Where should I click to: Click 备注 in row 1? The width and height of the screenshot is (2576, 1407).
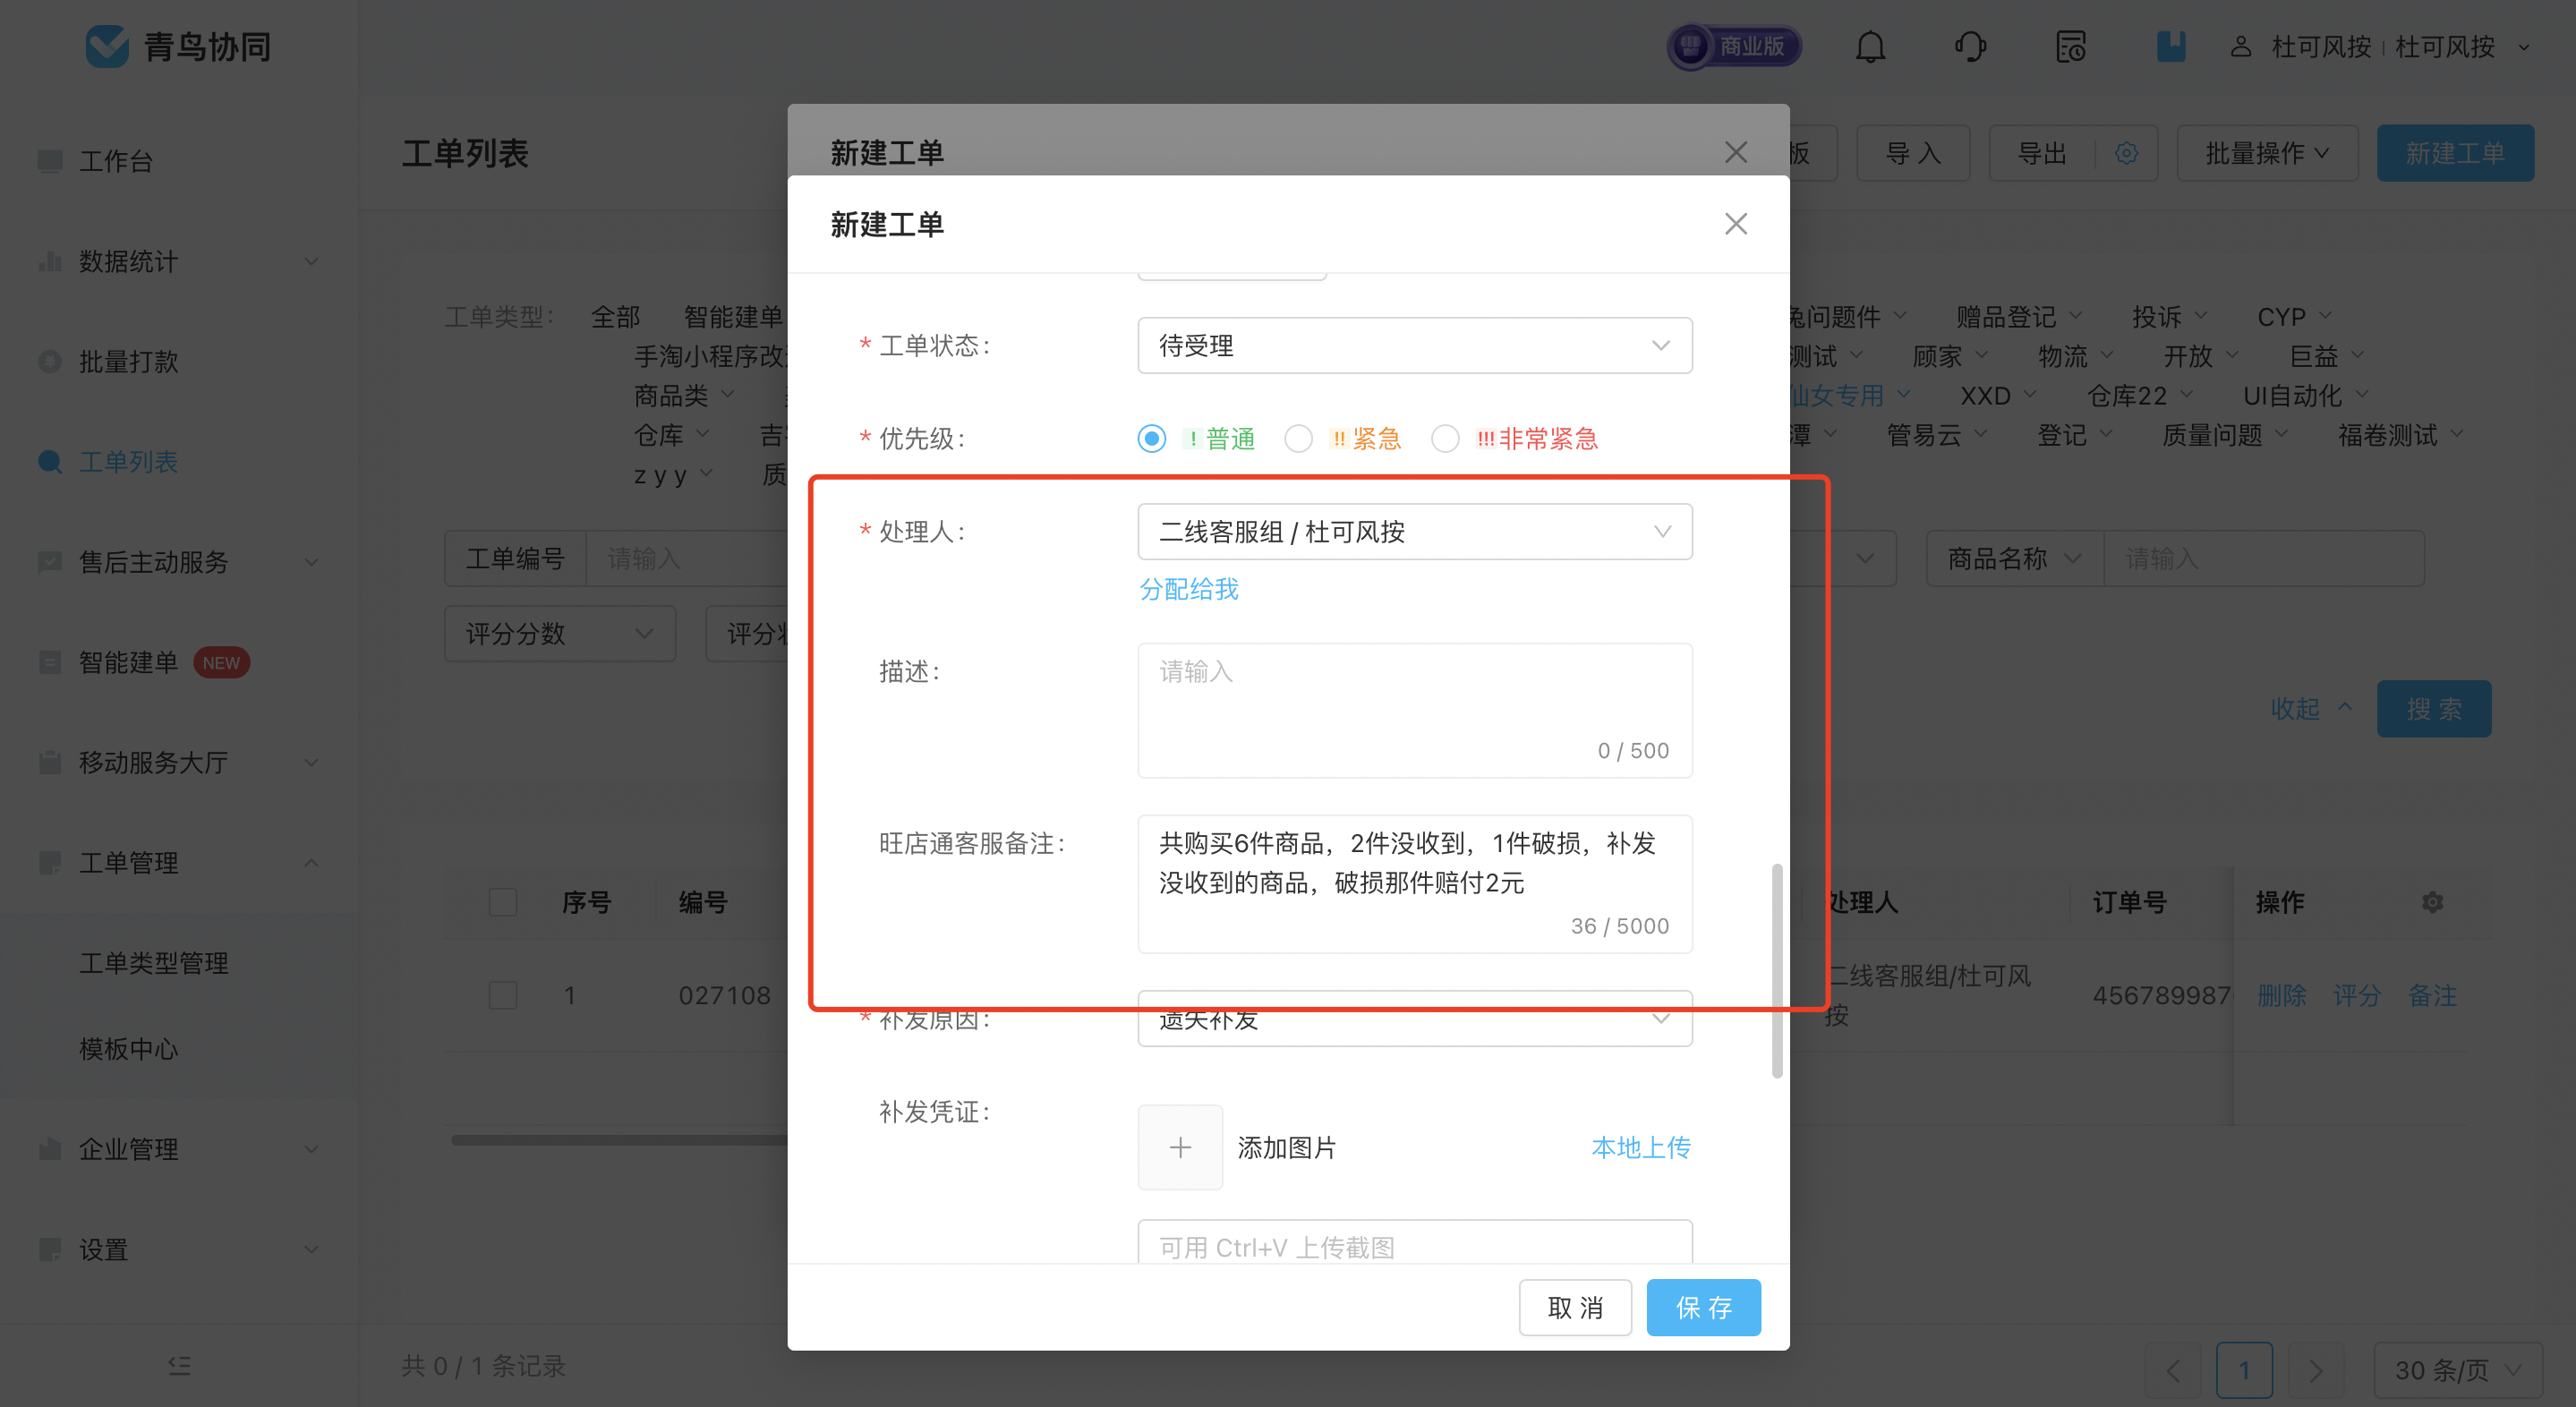click(x=2432, y=995)
